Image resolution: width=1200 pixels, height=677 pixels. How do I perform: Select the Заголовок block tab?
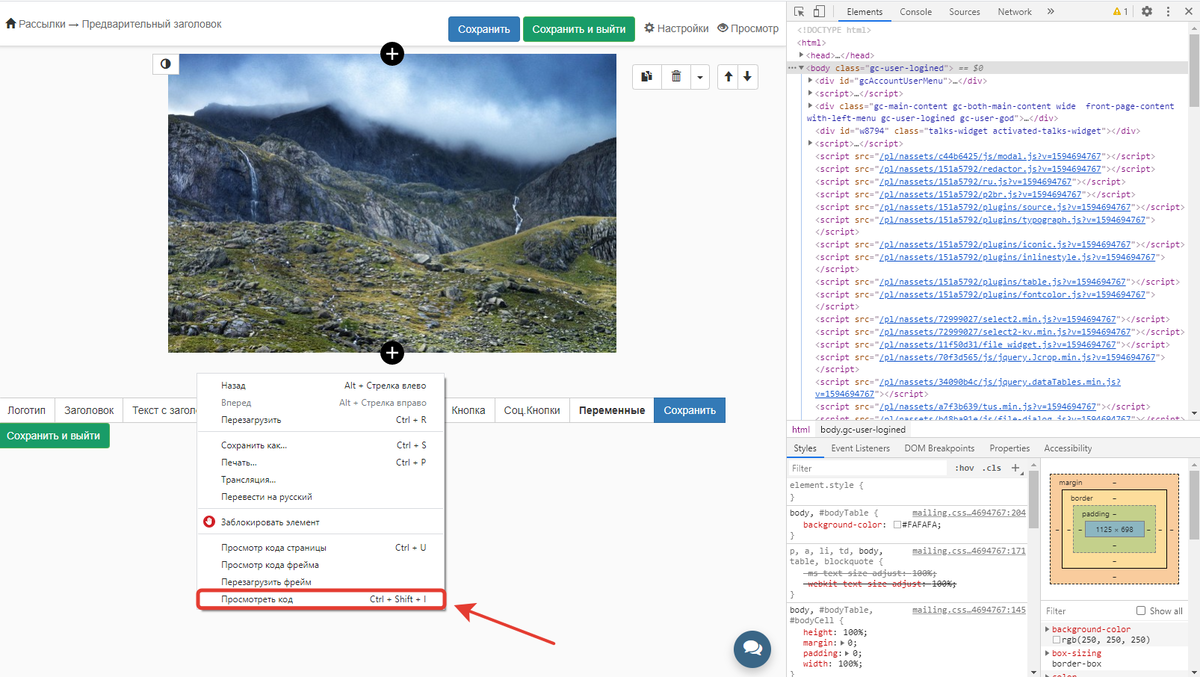pyautogui.click(x=89, y=410)
